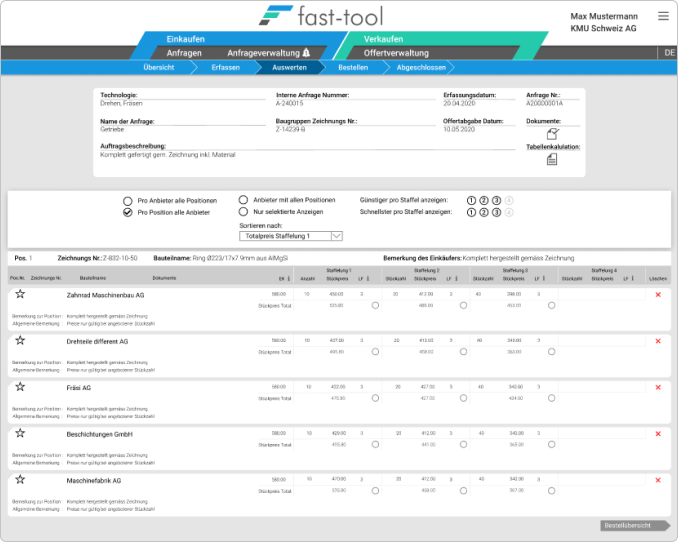Select Staffelung 1 for Zahnrad Maschinenbau AG

pyautogui.click(x=375, y=305)
